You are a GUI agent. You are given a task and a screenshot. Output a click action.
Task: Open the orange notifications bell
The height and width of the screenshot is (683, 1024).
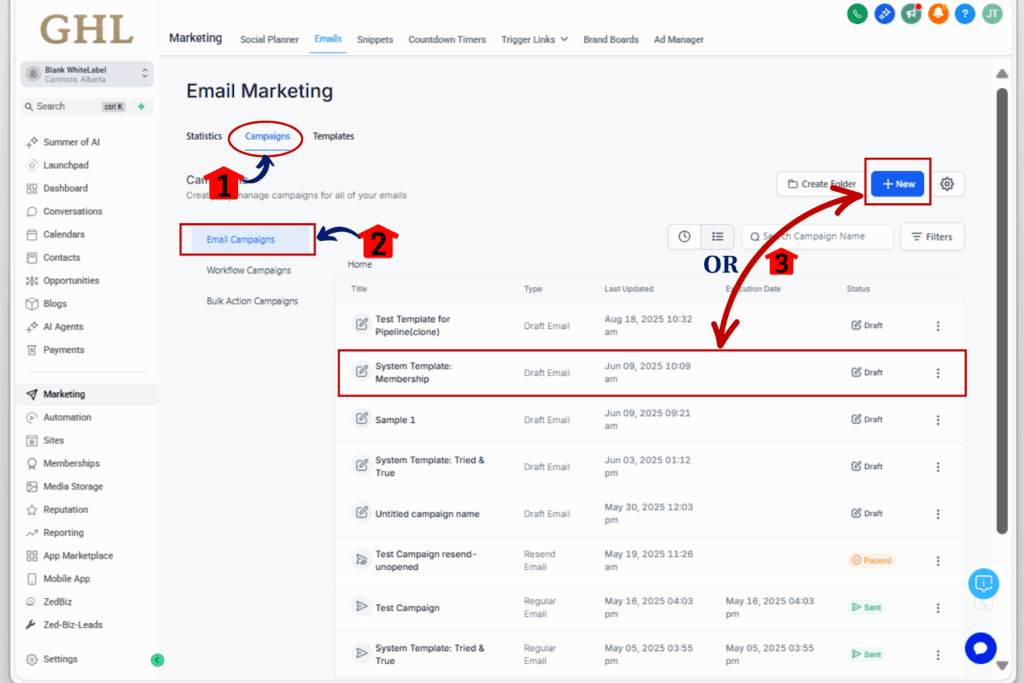pos(938,13)
